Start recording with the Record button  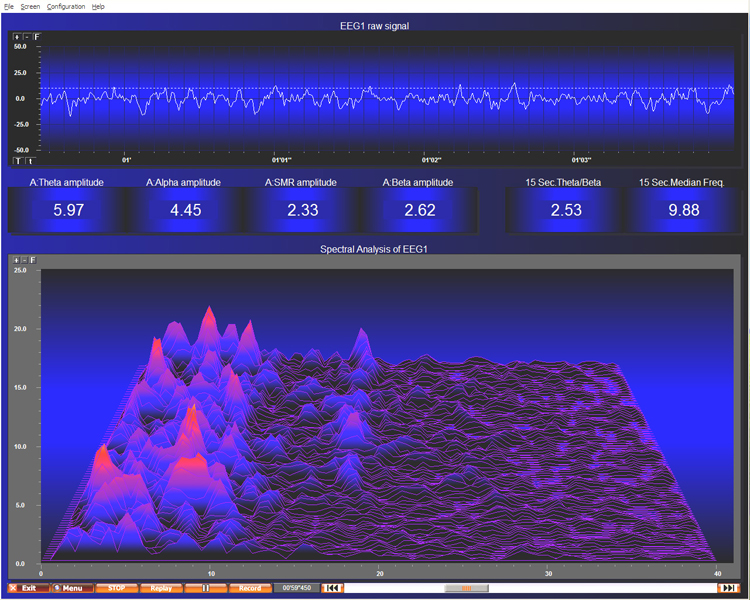pos(250,588)
